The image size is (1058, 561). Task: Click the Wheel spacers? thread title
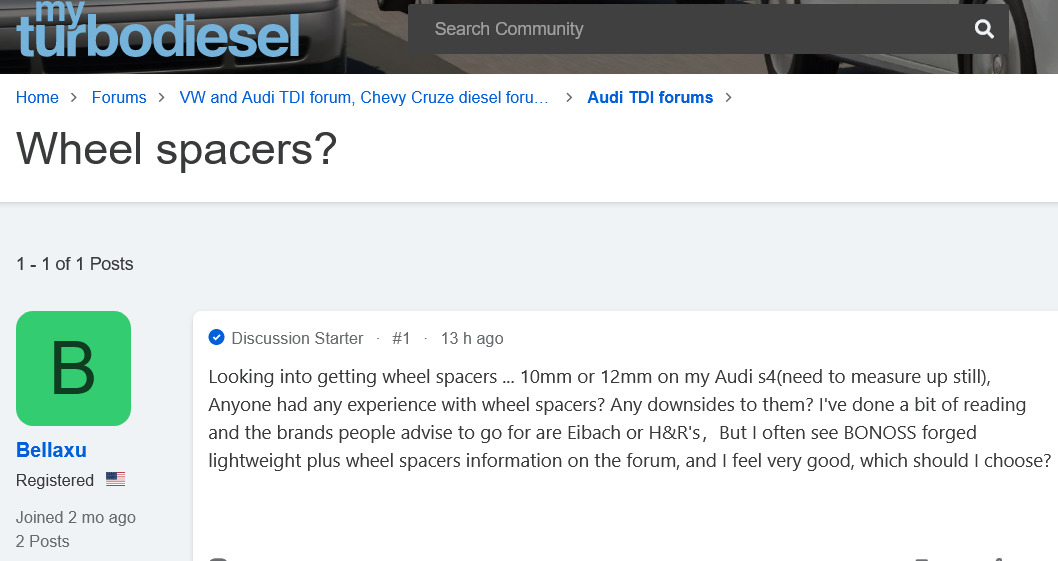pyautogui.click(x=177, y=149)
